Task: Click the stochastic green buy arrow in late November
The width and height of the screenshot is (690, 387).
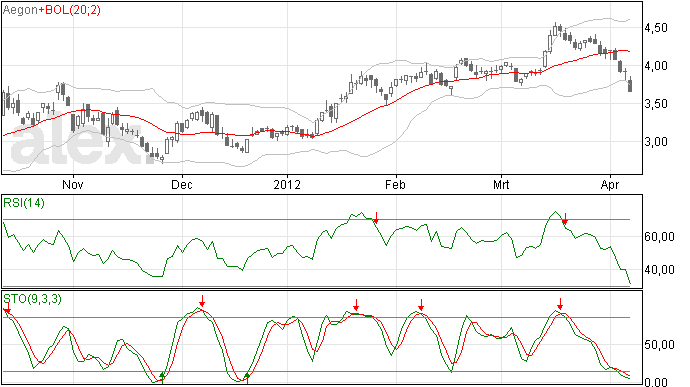Action: click(x=162, y=377)
